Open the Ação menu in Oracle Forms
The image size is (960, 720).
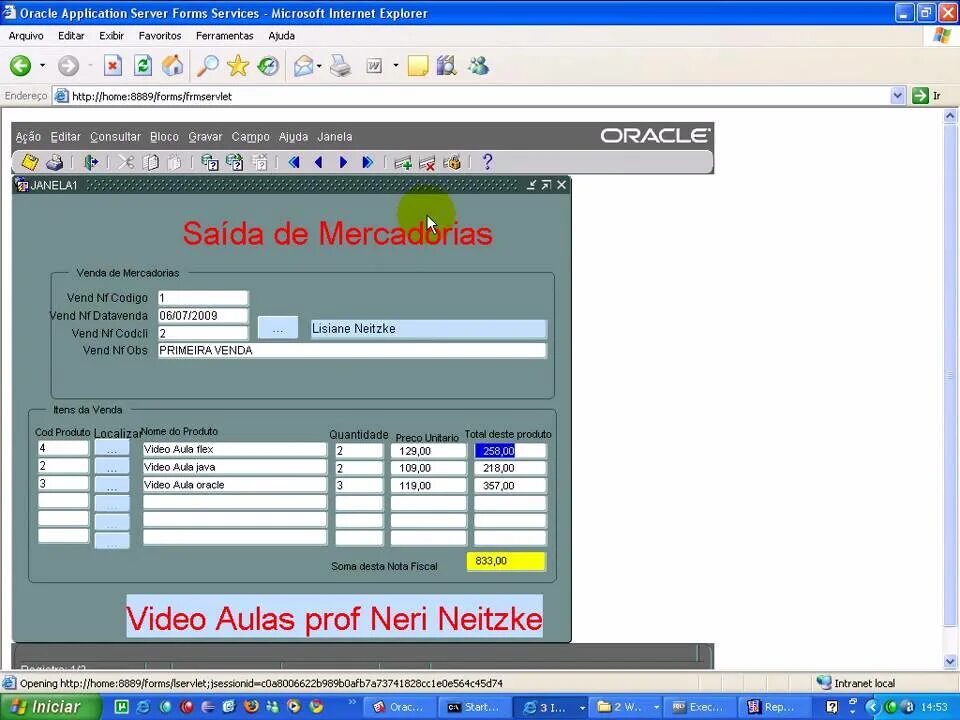(x=28, y=137)
